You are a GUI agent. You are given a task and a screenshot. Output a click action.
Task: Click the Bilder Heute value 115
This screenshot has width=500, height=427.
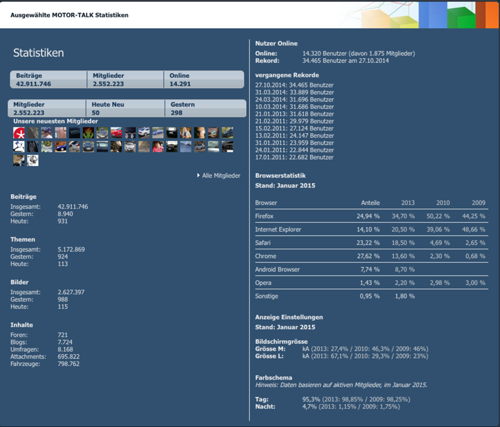coord(62,307)
